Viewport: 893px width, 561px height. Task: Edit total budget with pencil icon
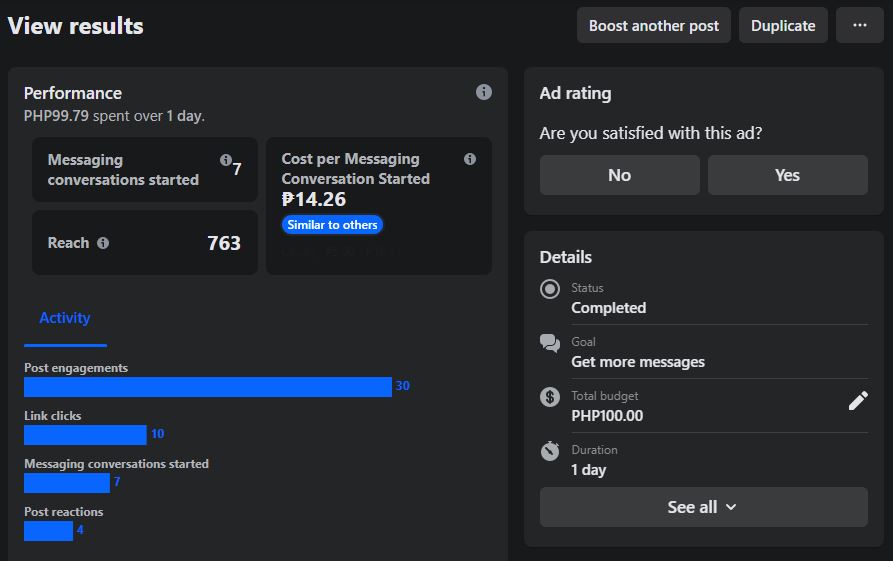click(x=858, y=401)
